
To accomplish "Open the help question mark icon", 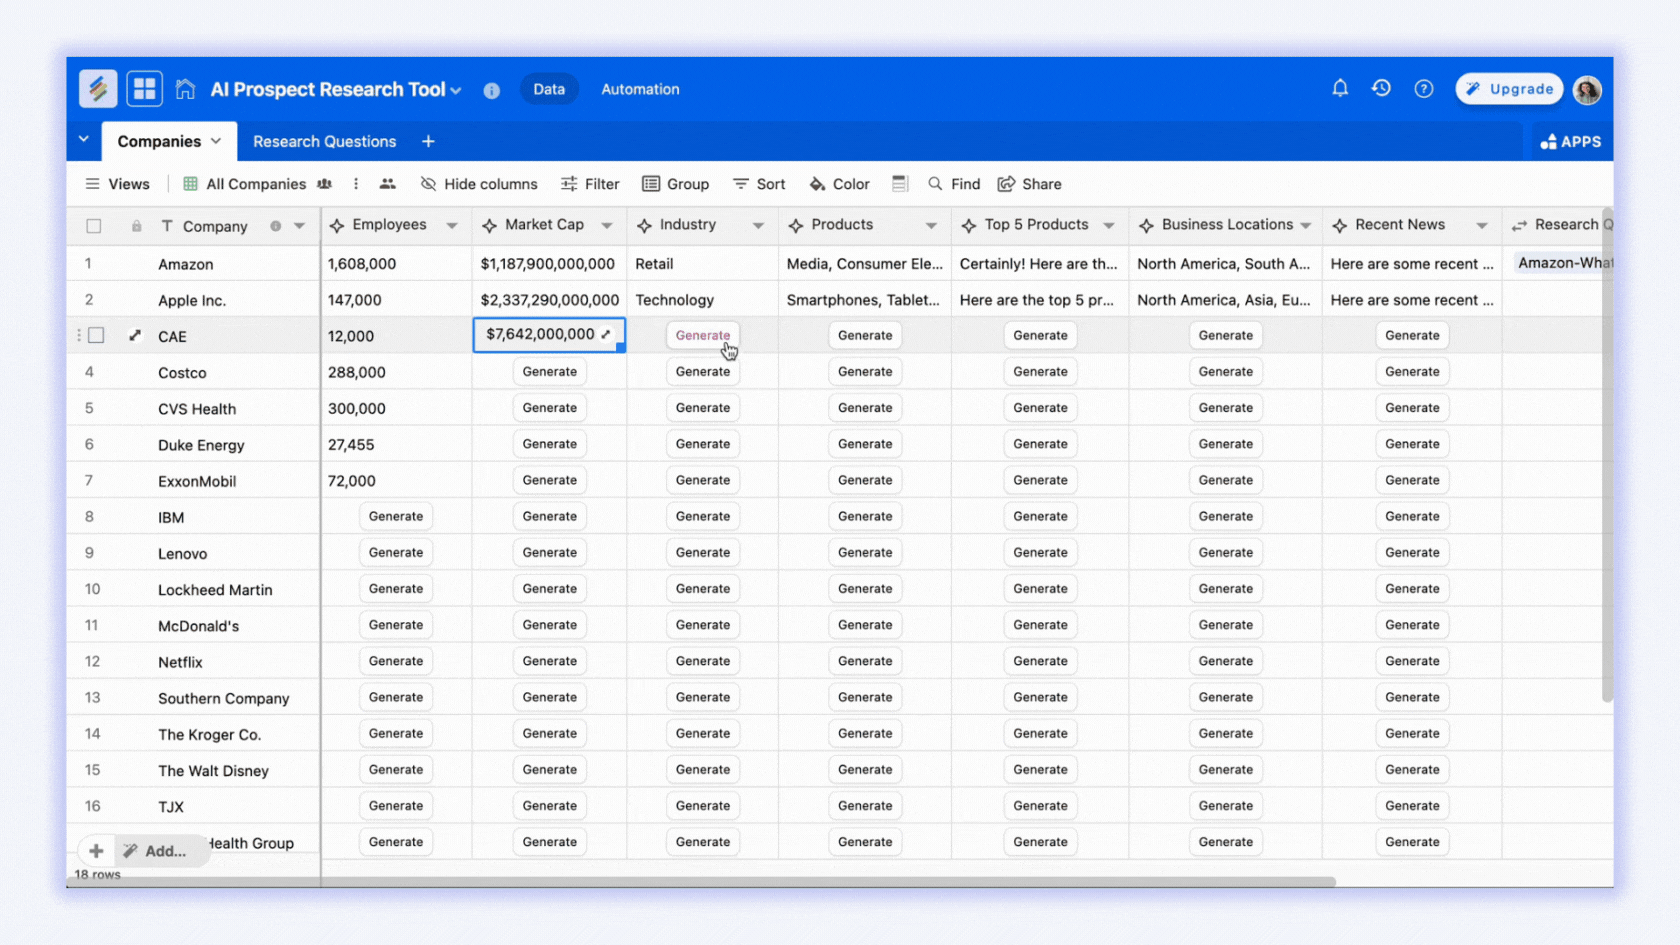I will pos(1423,89).
